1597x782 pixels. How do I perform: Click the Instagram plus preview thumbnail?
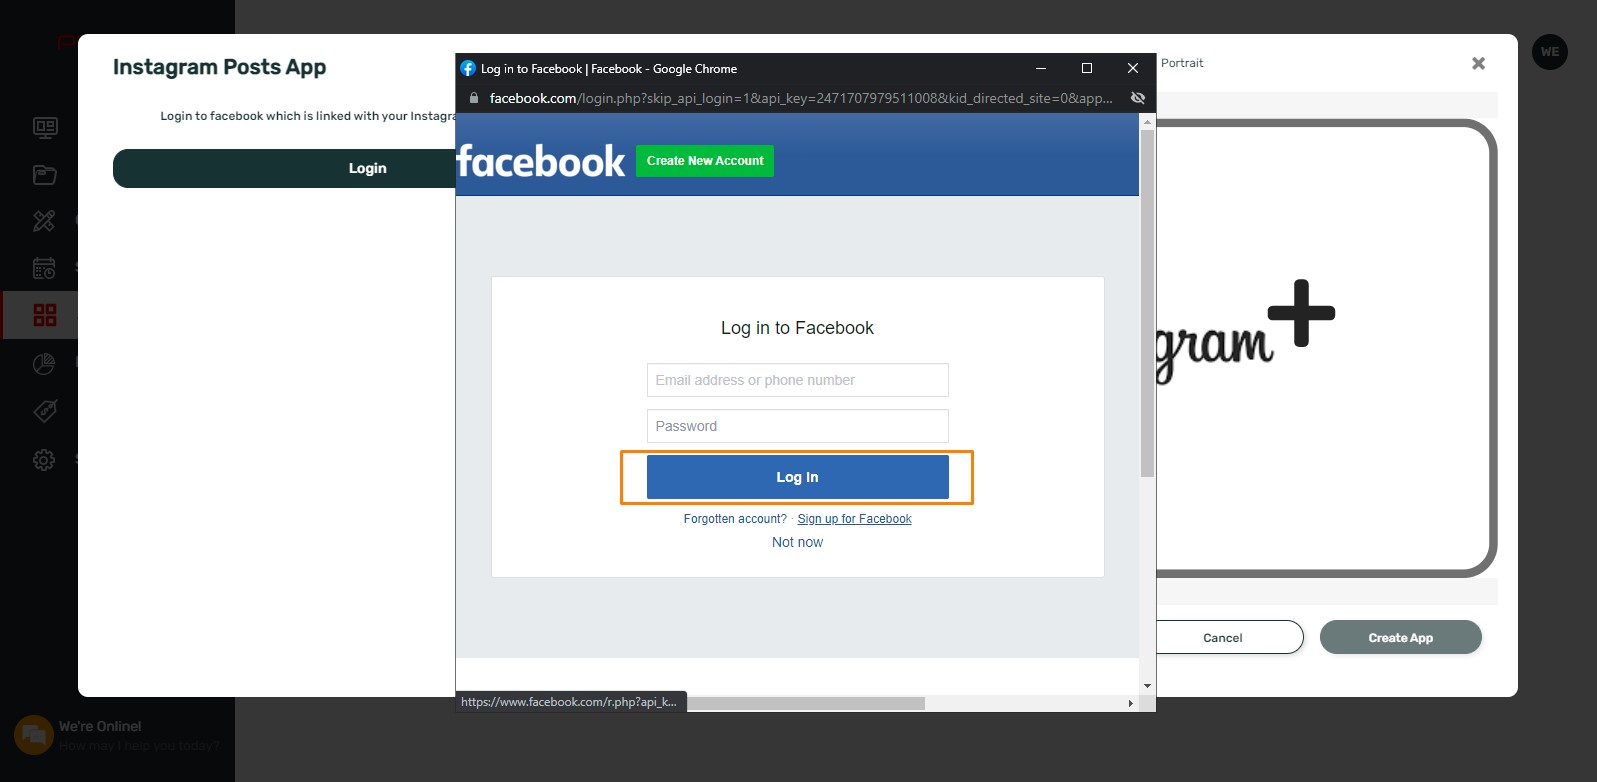[1325, 348]
